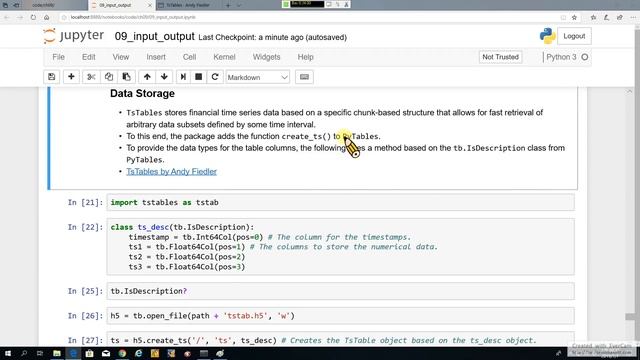Open the Widgets menu
Viewport: 640px width, 360px height.
tap(266, 57)
